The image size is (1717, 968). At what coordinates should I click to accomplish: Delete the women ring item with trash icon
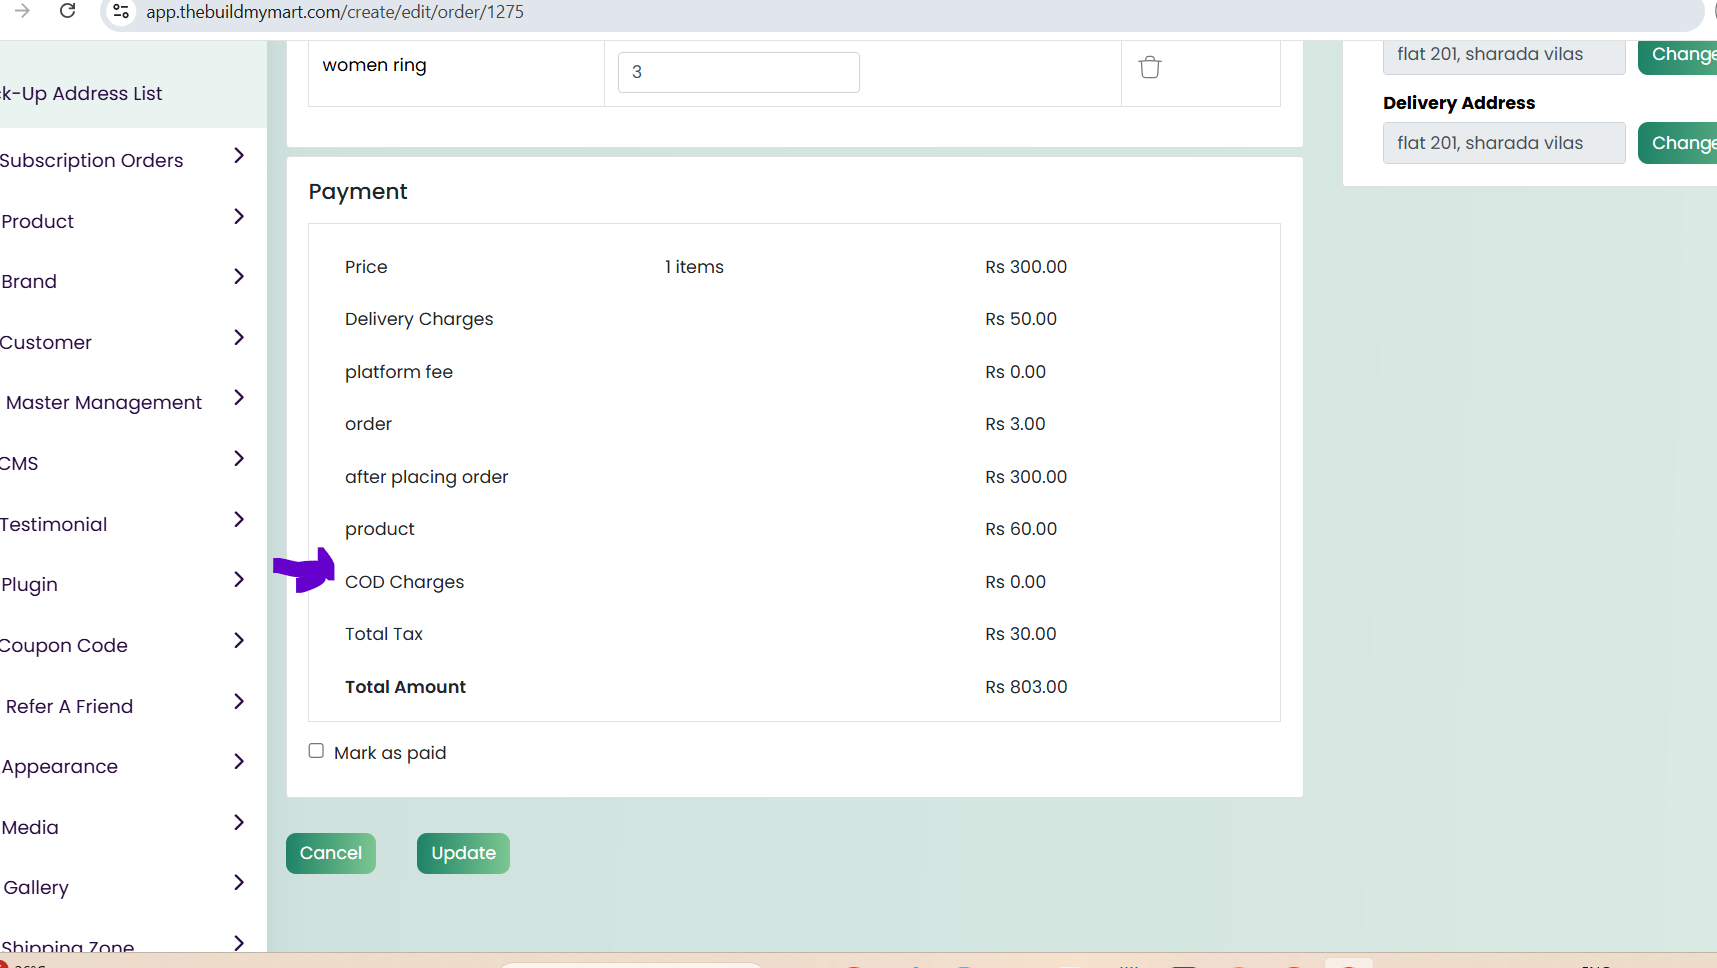click(x=1150, y=68)
